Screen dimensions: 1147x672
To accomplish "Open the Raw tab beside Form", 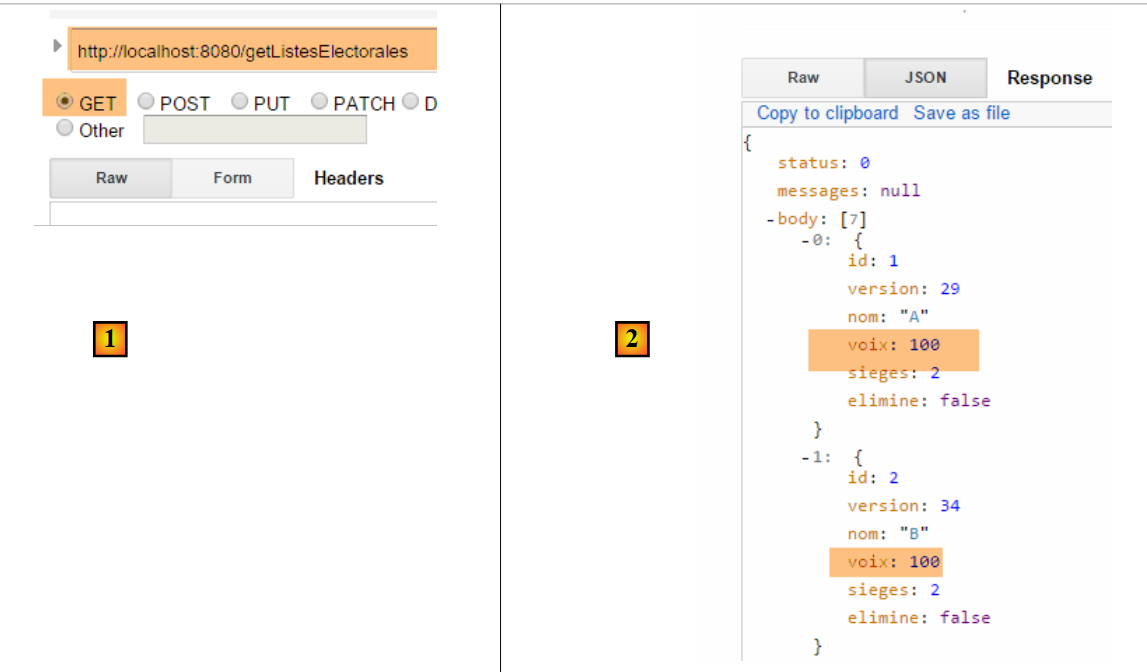I will point(111,178).
